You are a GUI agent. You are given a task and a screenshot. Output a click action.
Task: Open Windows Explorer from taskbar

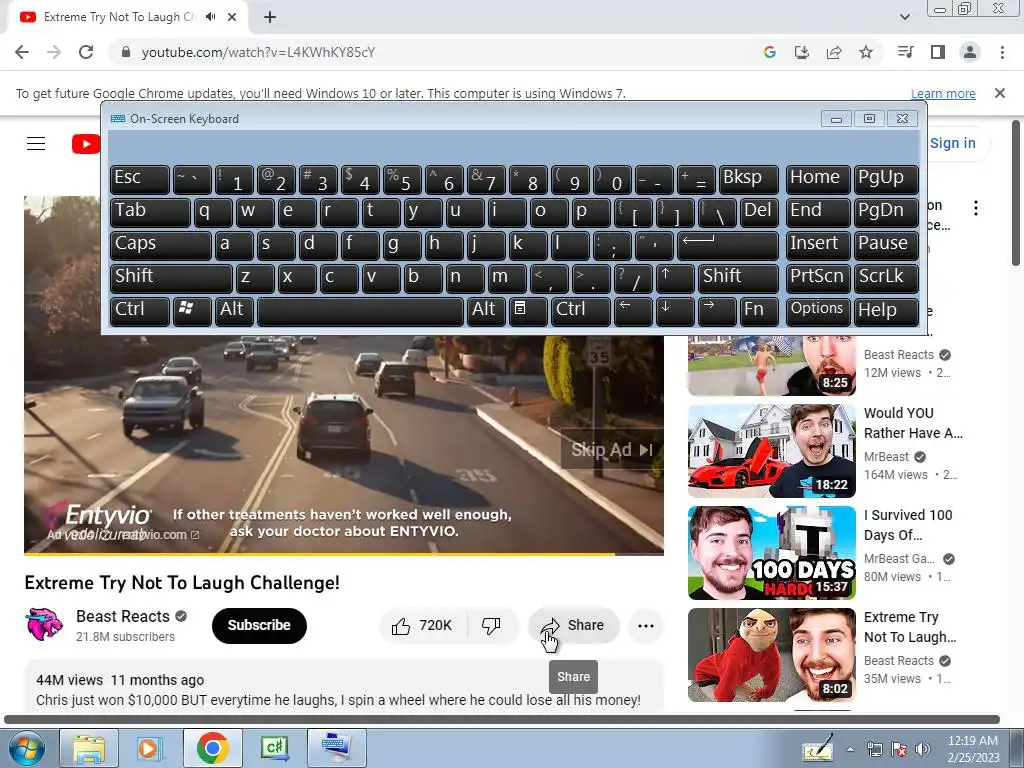(x=89, y=748)
